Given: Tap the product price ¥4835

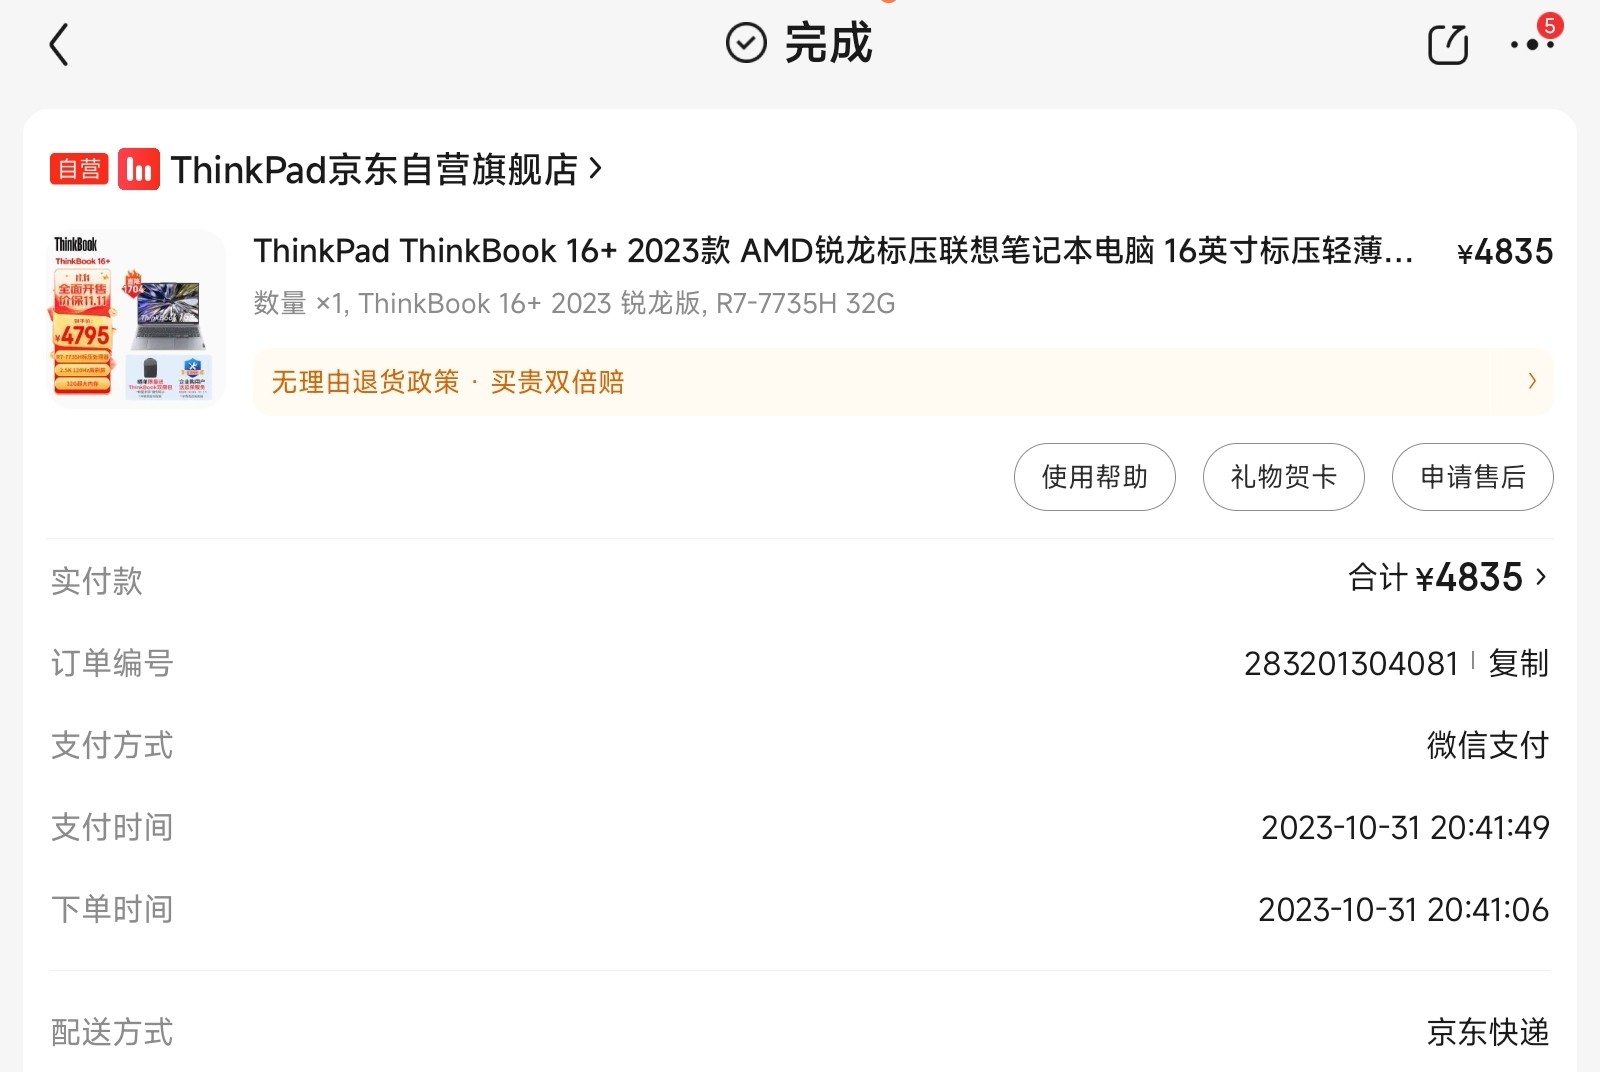Looking at the screenshot, I should coord(1505,252).
